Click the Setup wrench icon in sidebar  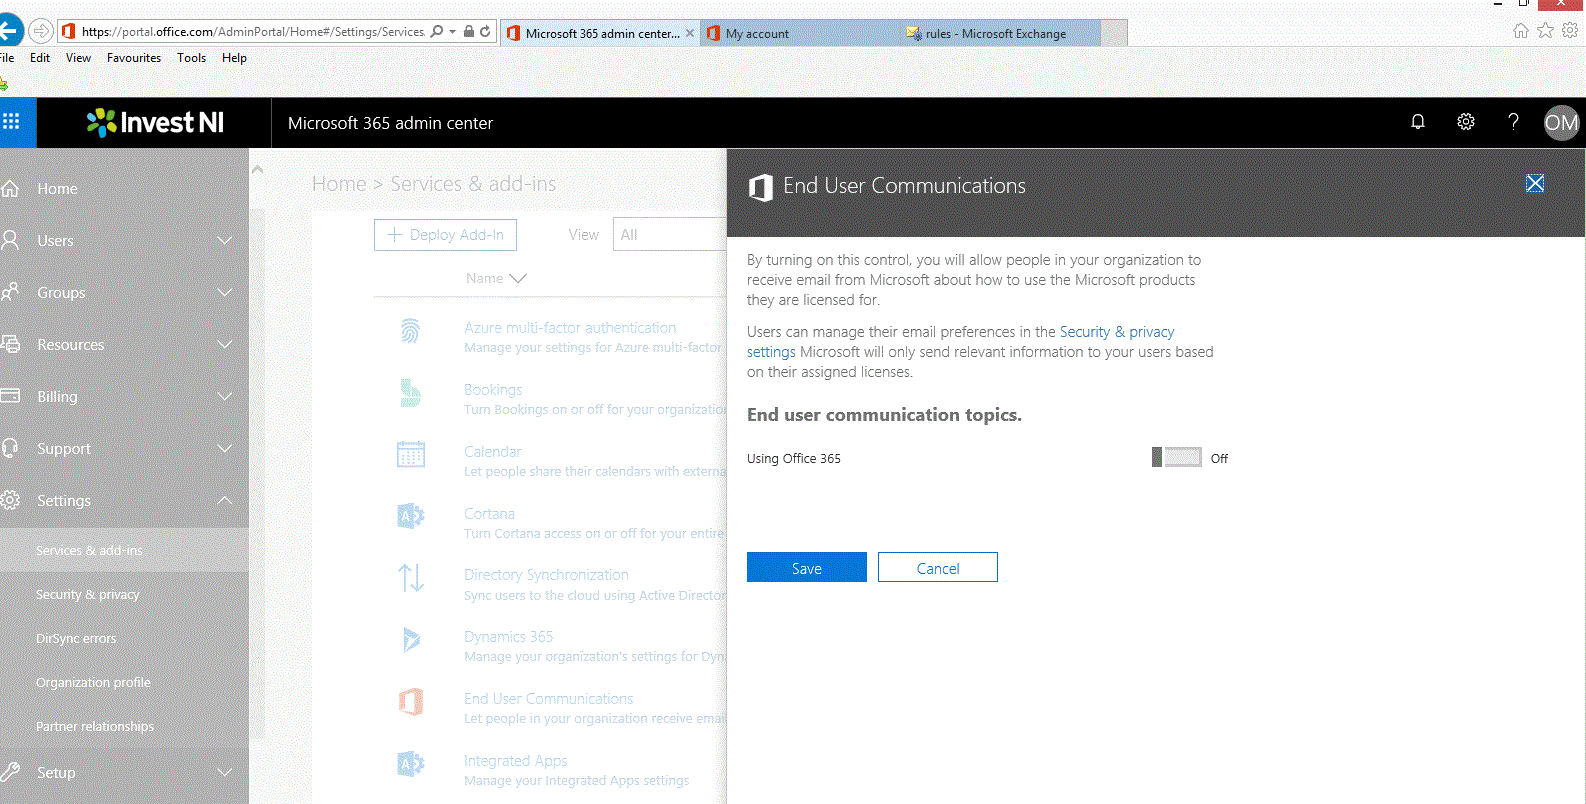point(10,772)
